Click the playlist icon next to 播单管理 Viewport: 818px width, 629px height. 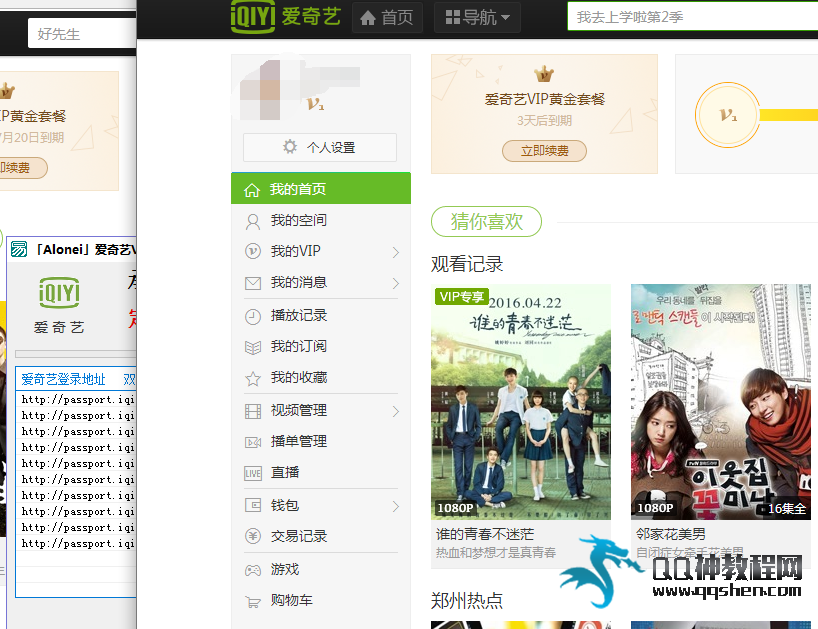(253, 443)
